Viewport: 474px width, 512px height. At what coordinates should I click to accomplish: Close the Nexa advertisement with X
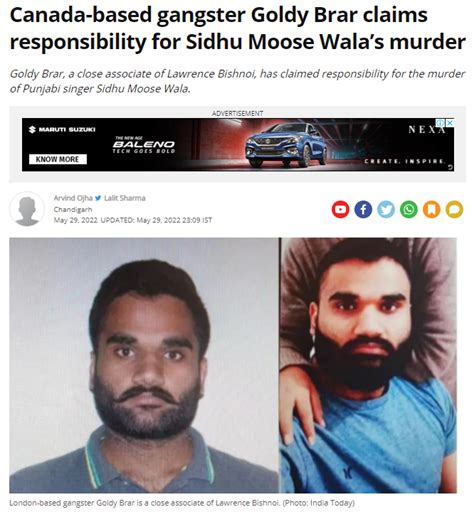(450, 123)
